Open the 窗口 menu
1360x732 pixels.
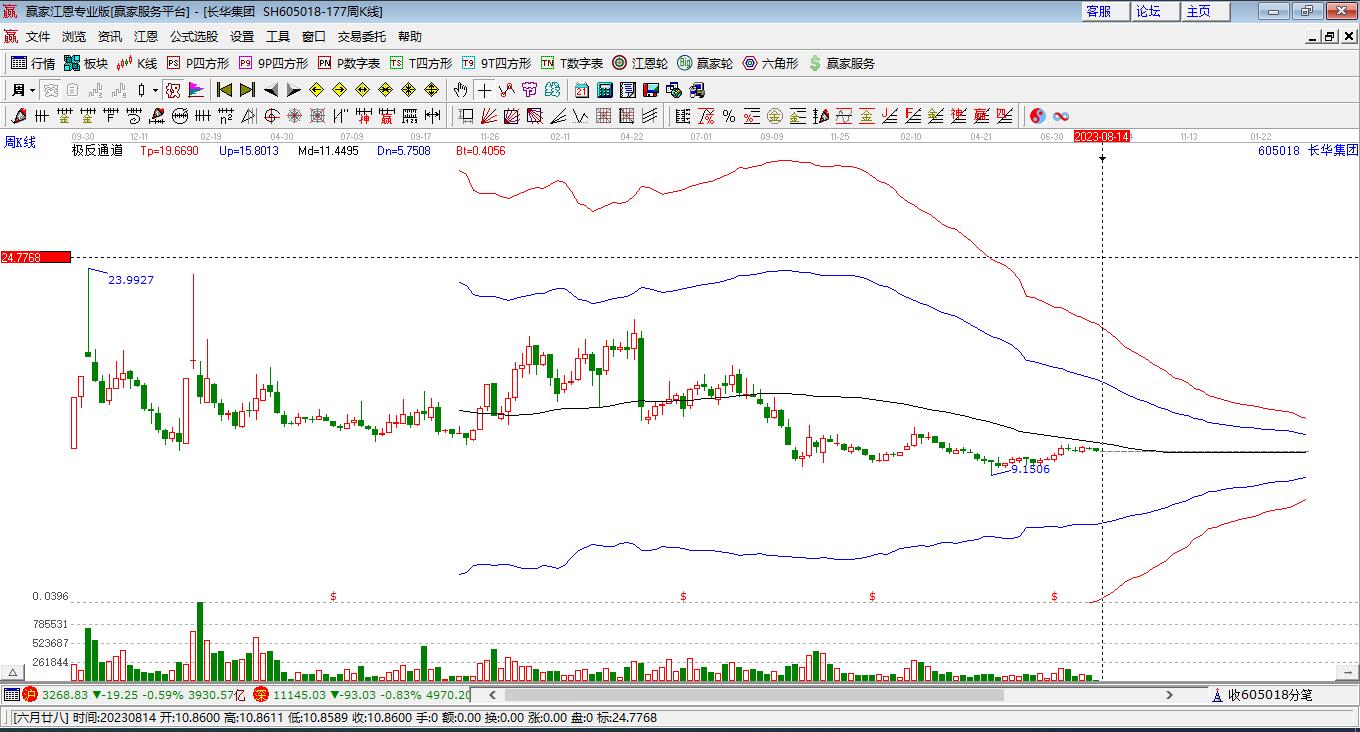point(314,36)
